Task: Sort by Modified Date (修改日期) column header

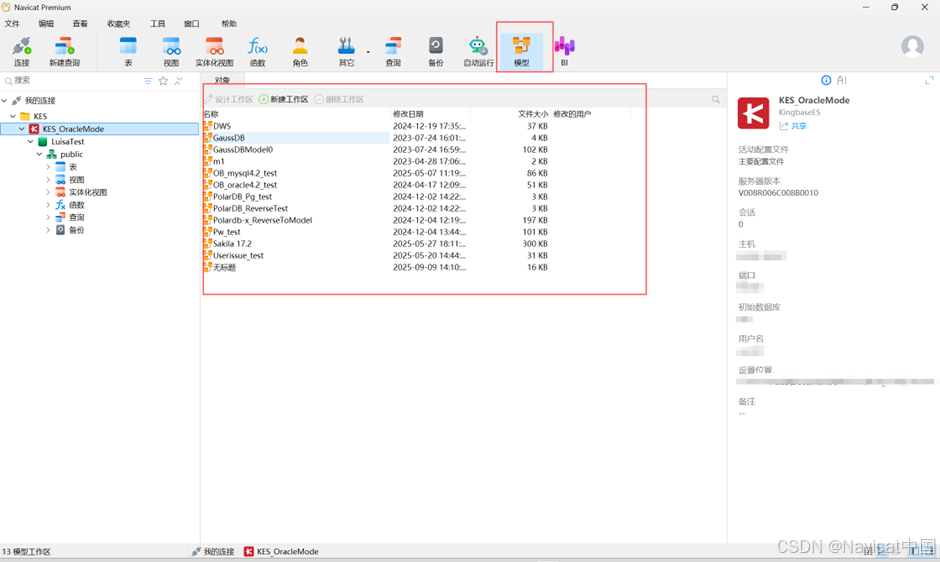Action: tap(430, 114)
